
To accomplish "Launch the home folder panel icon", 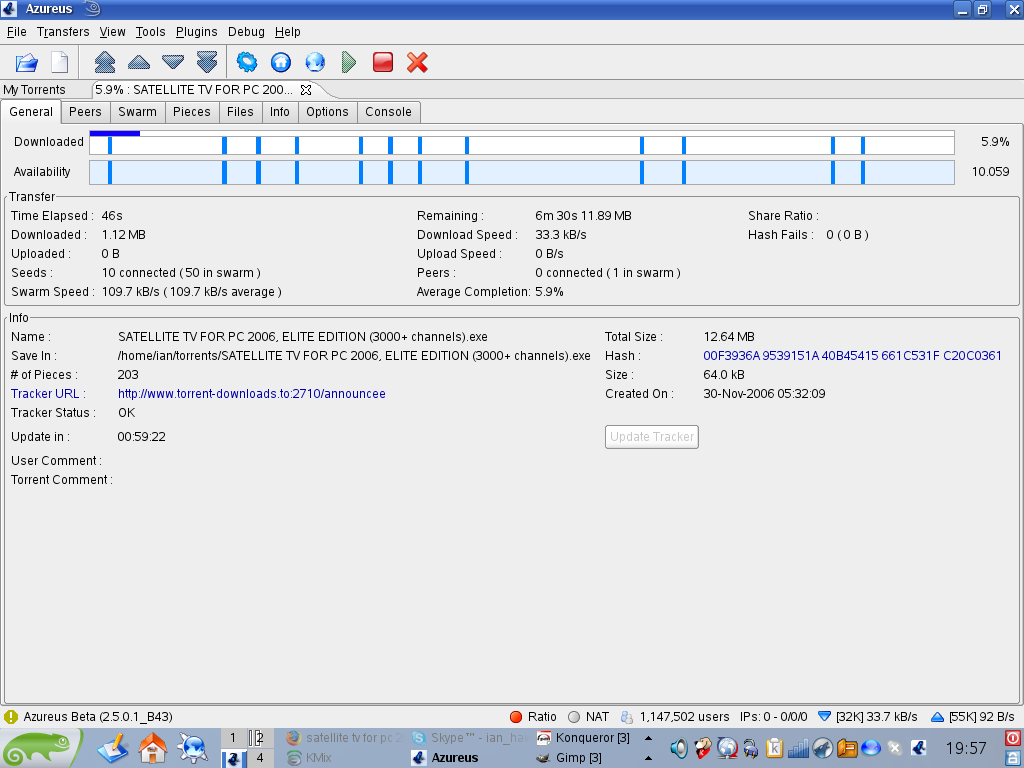I will point(153,748).
